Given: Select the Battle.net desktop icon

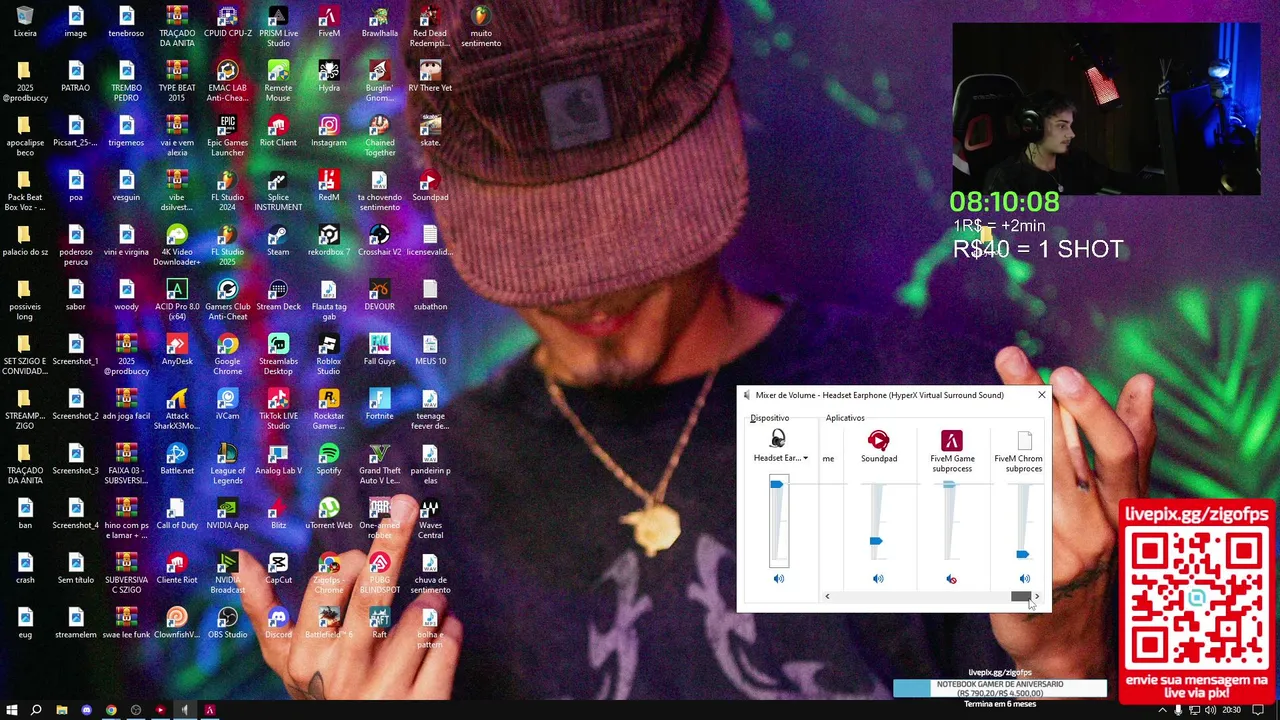Looking at the screenshot, I should coord(177,459).
